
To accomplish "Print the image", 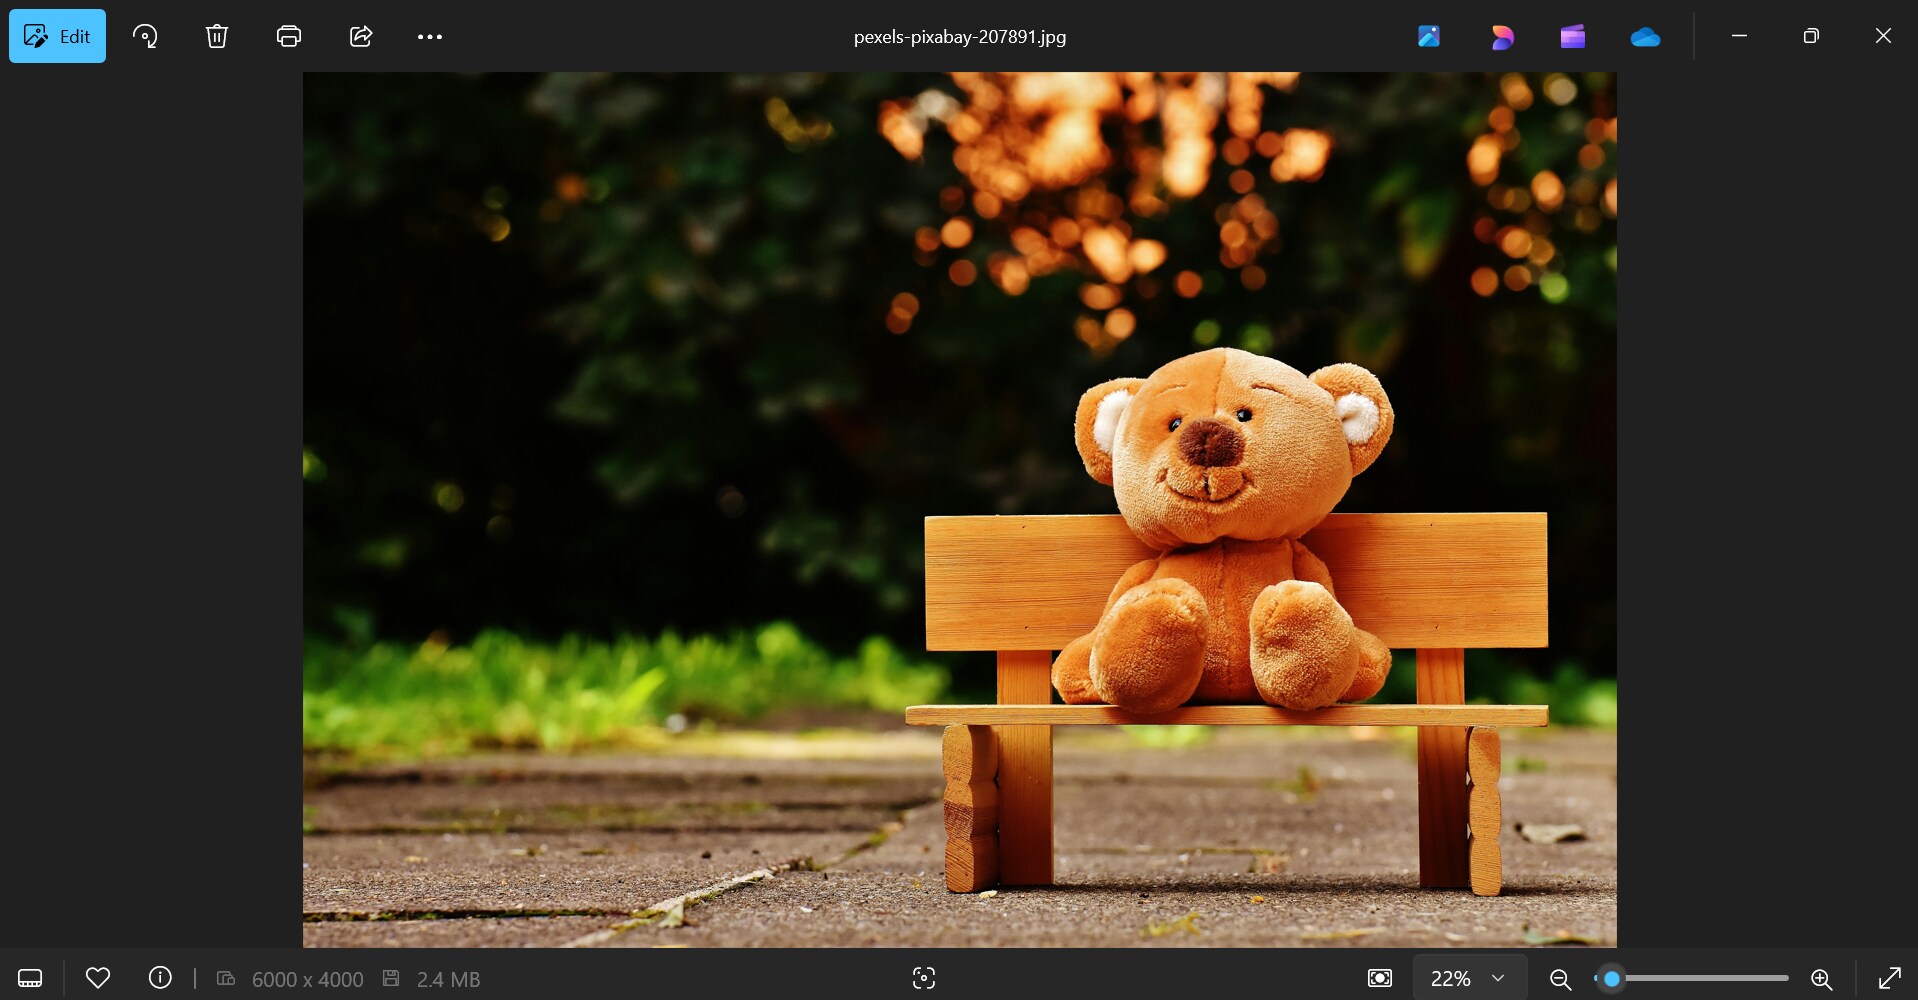I will click(289, 37).
